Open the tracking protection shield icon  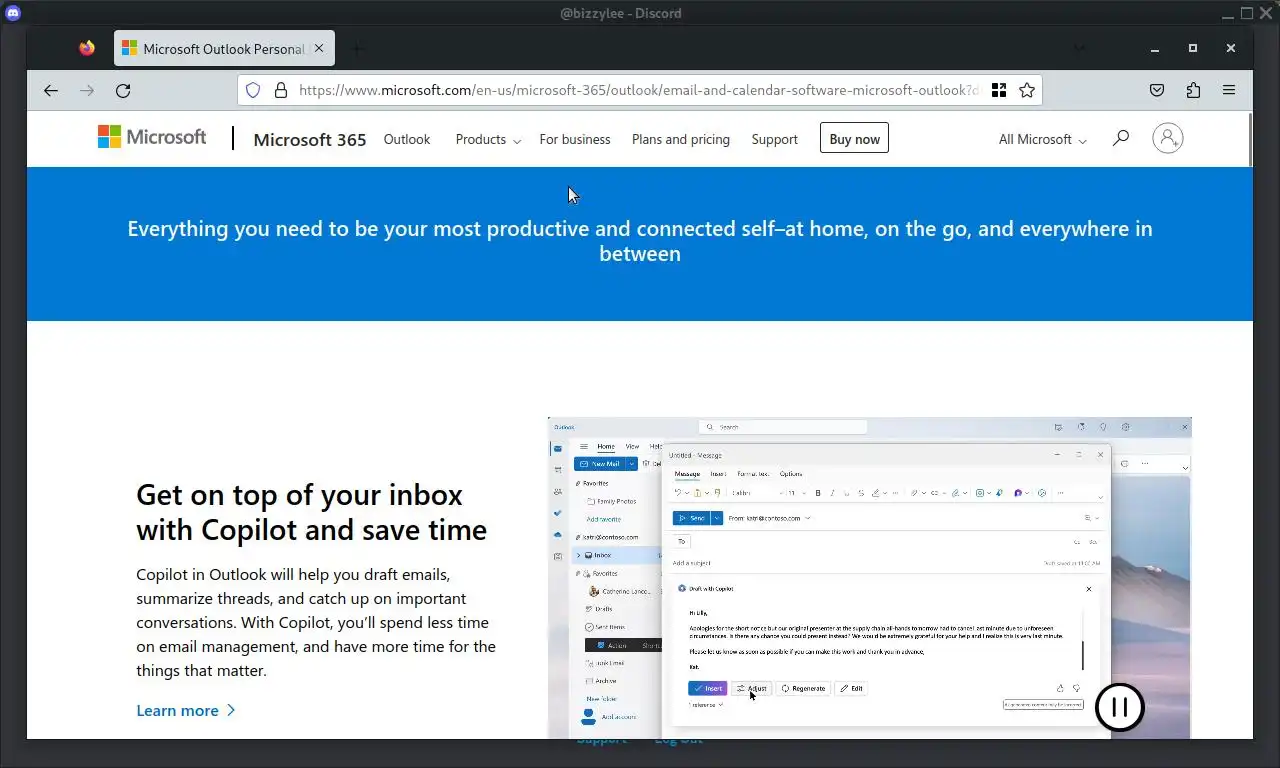pos(253,90)
